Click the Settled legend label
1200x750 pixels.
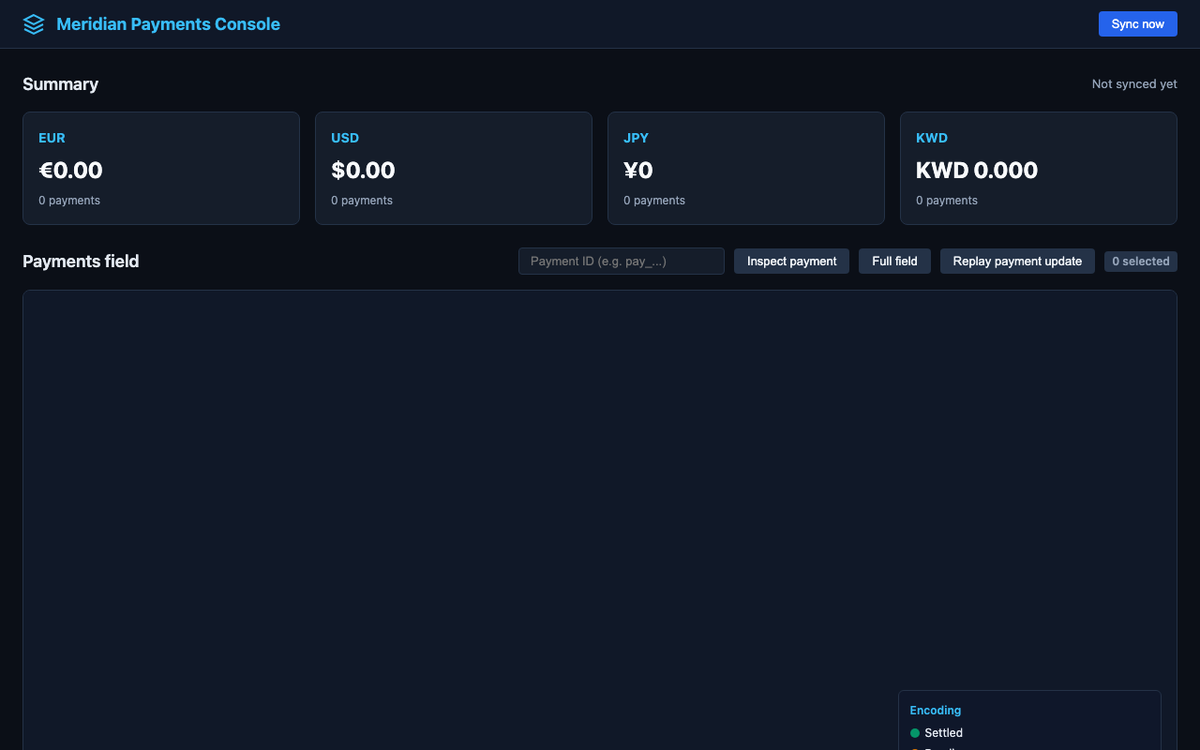coord(944,733)
